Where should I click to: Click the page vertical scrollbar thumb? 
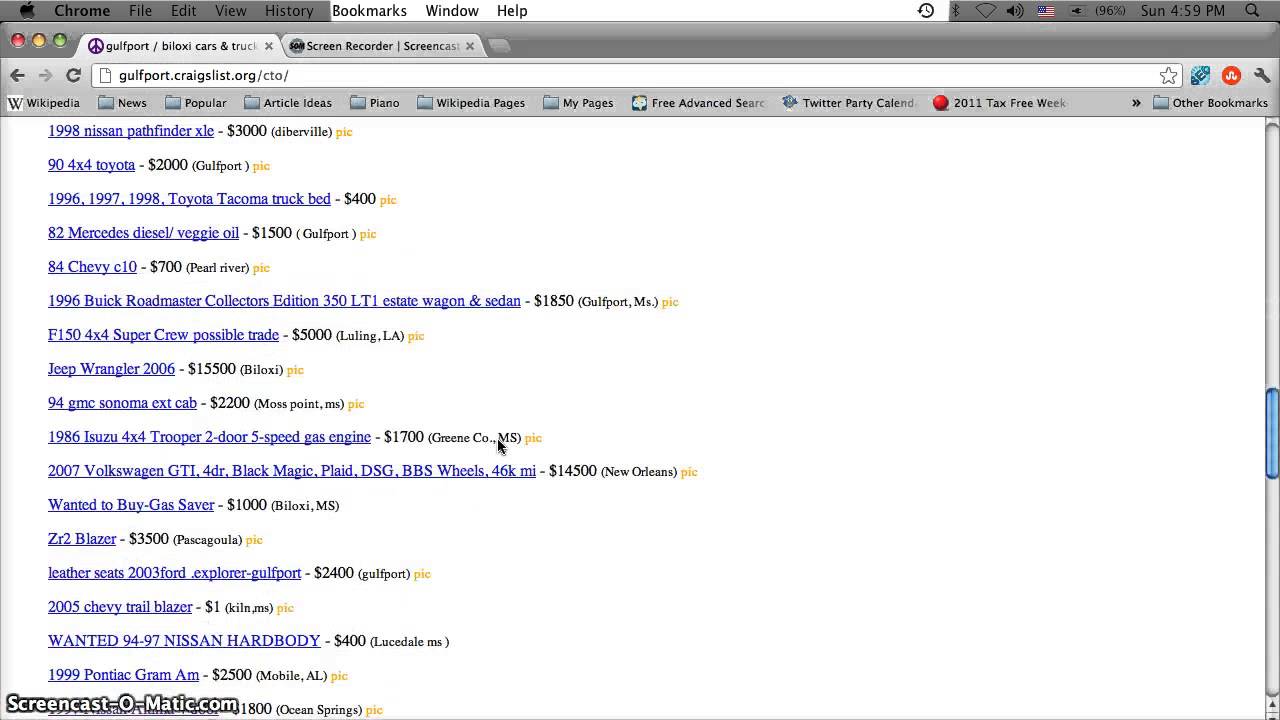pyautogui.click(x=1272, y=432)
